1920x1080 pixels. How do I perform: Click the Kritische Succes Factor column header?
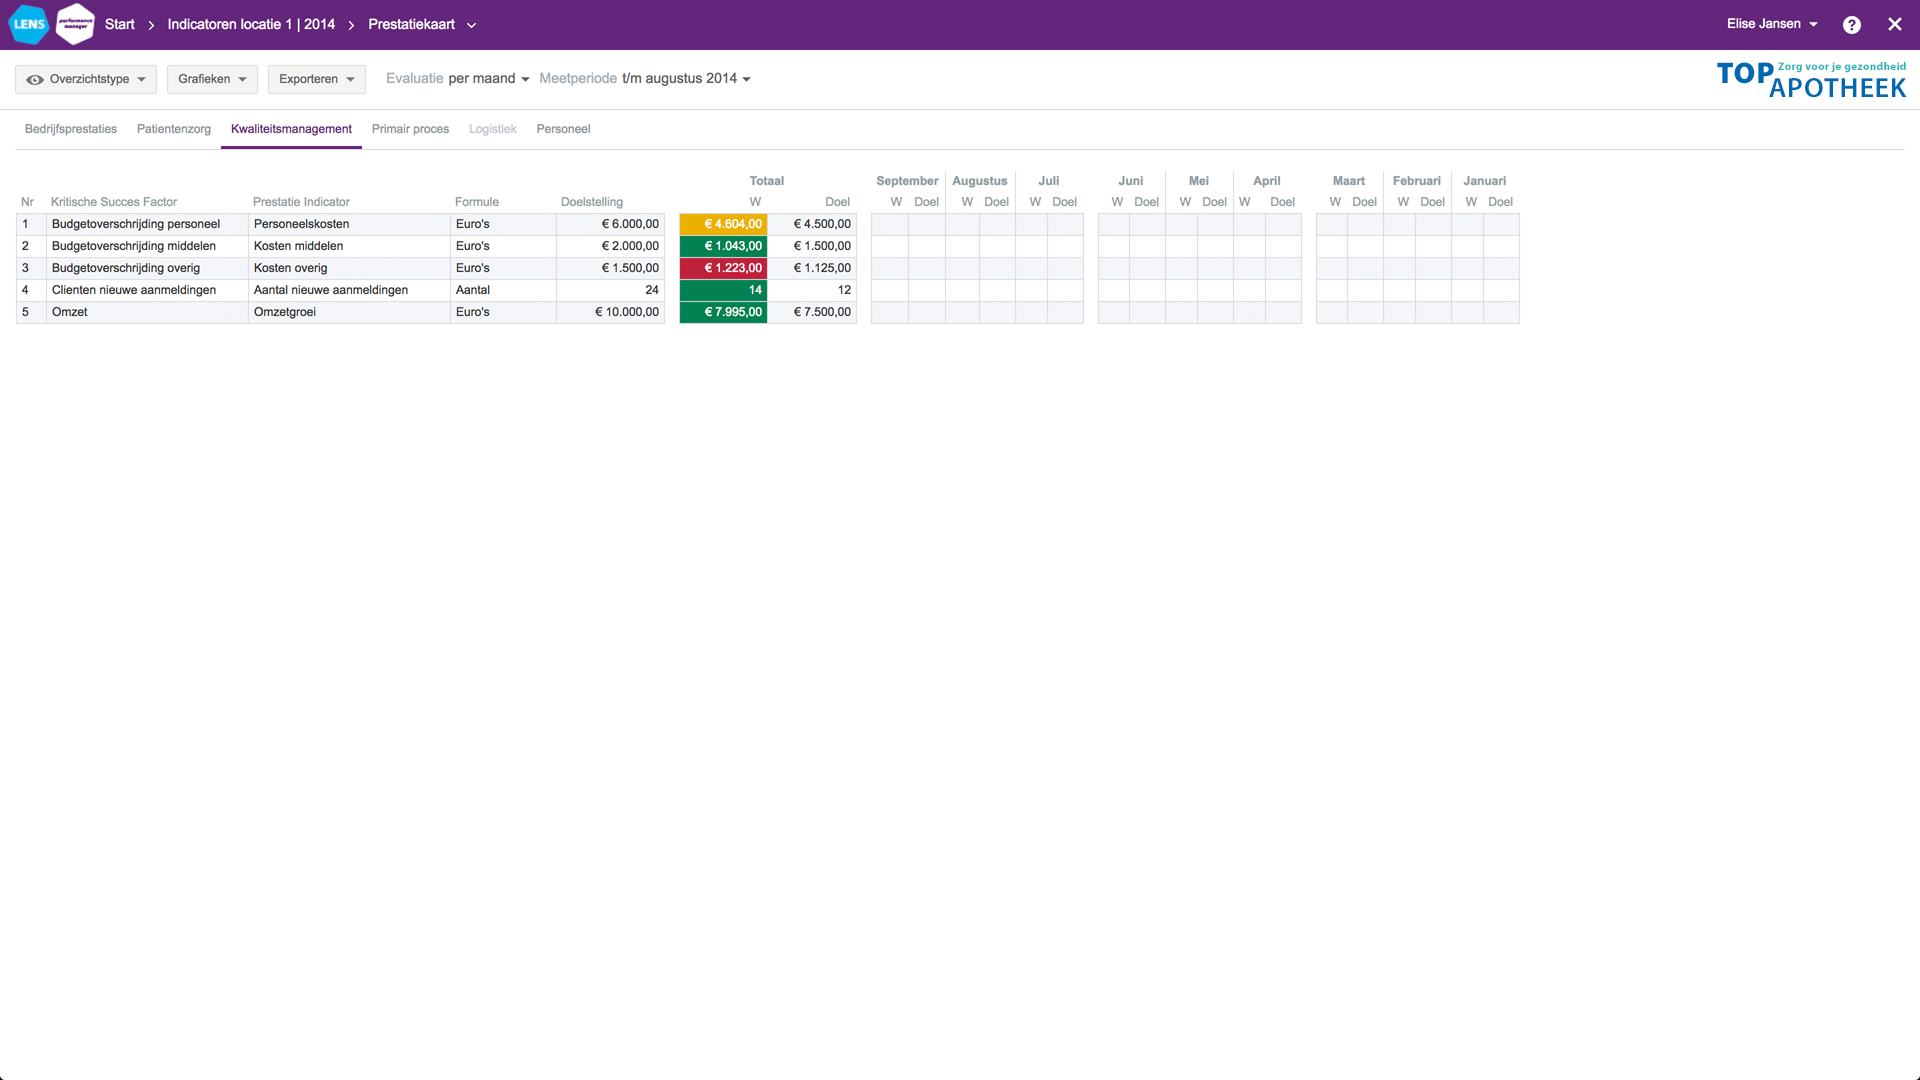click(114, 202)
